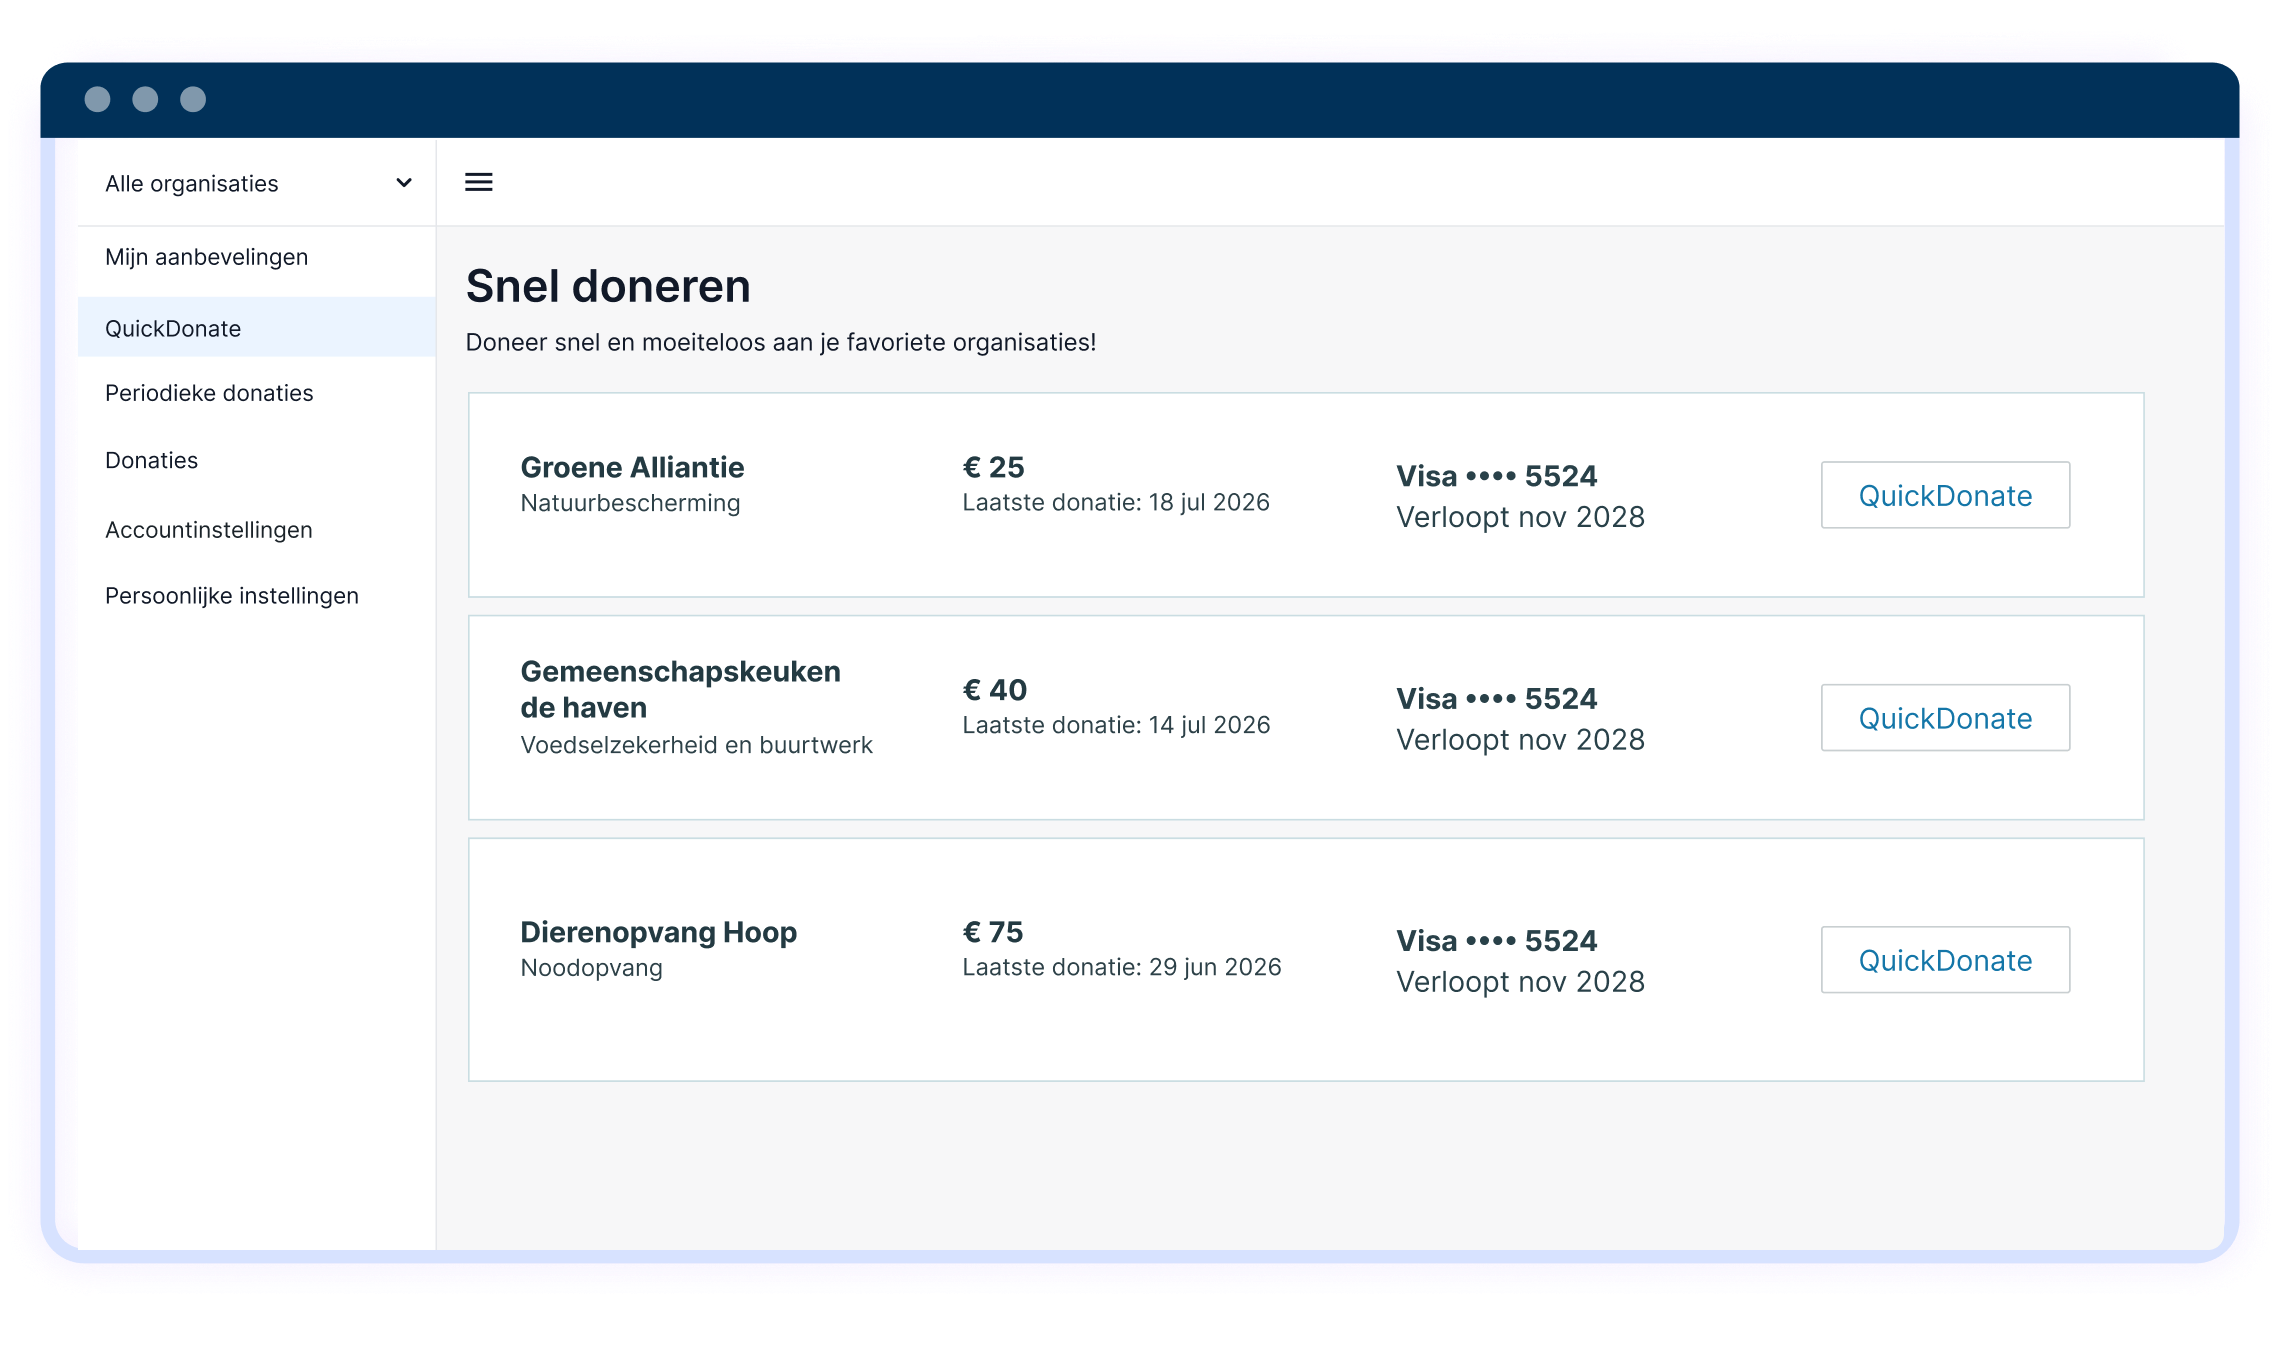The image size is (2280, 1354).
Task: Click Verloopt nov 2028 in Groene Alliantie row
Action: [x=1520, y=517]
